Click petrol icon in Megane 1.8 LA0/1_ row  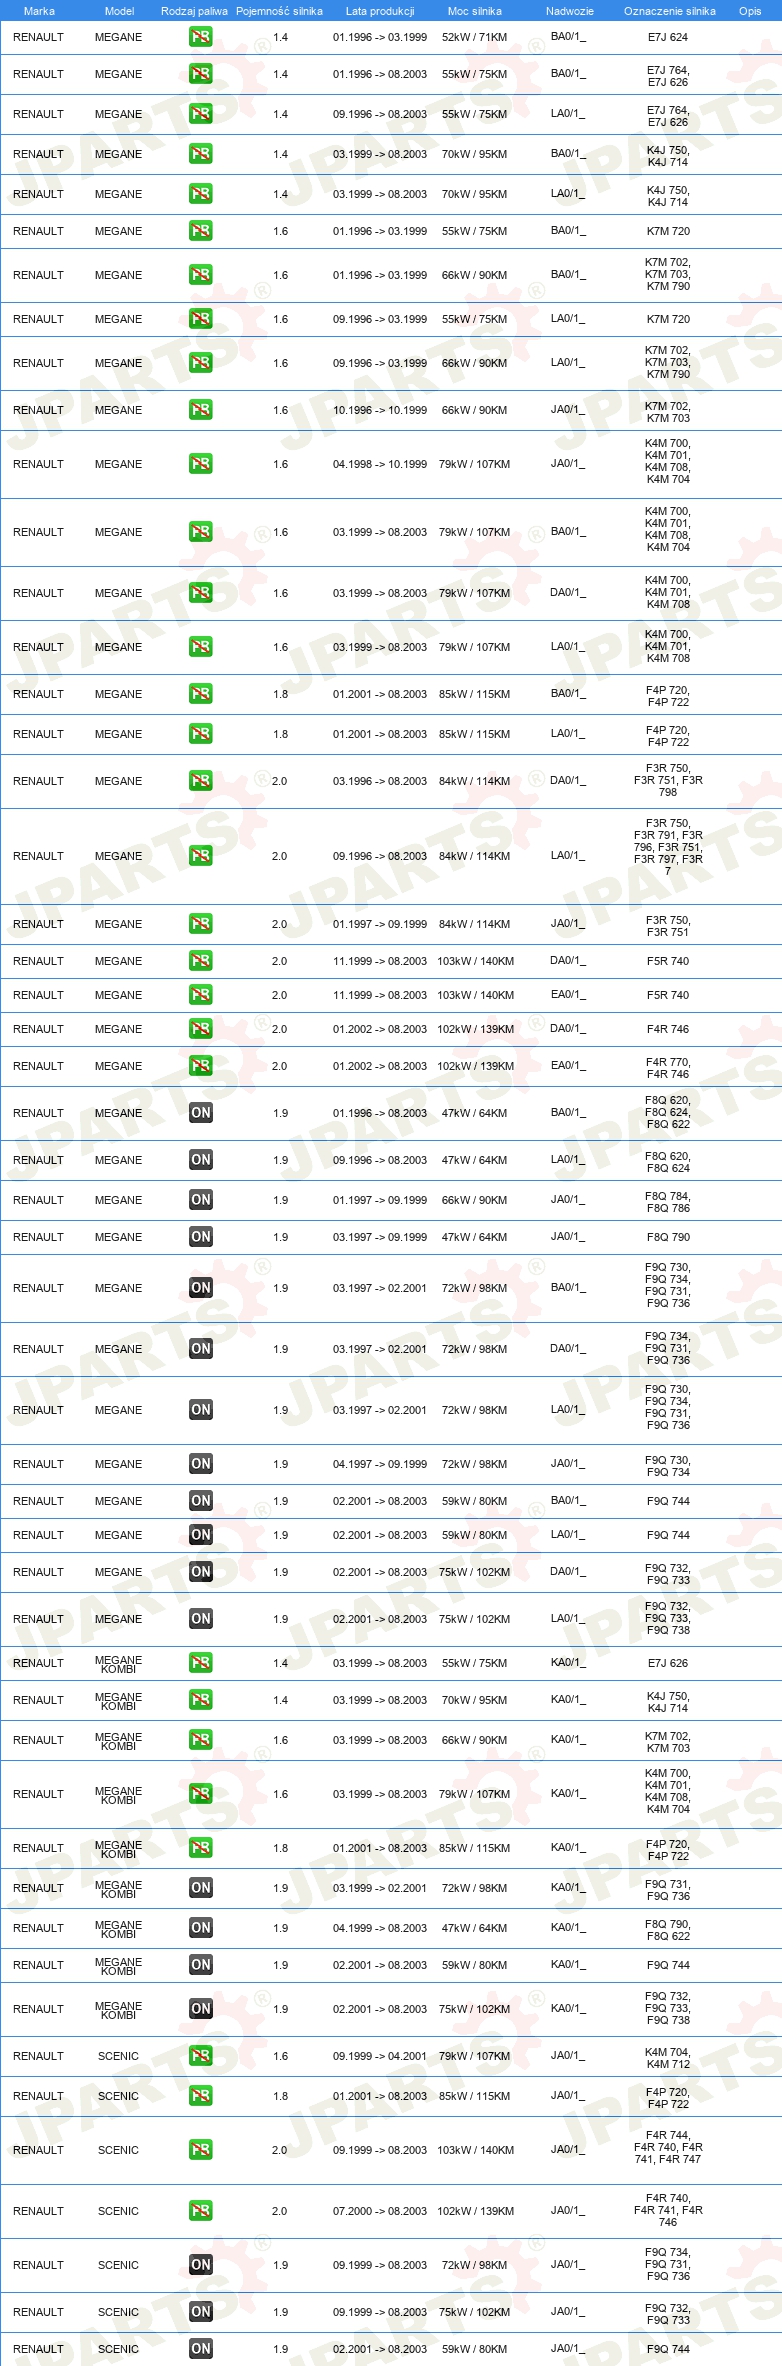[200, 734]
